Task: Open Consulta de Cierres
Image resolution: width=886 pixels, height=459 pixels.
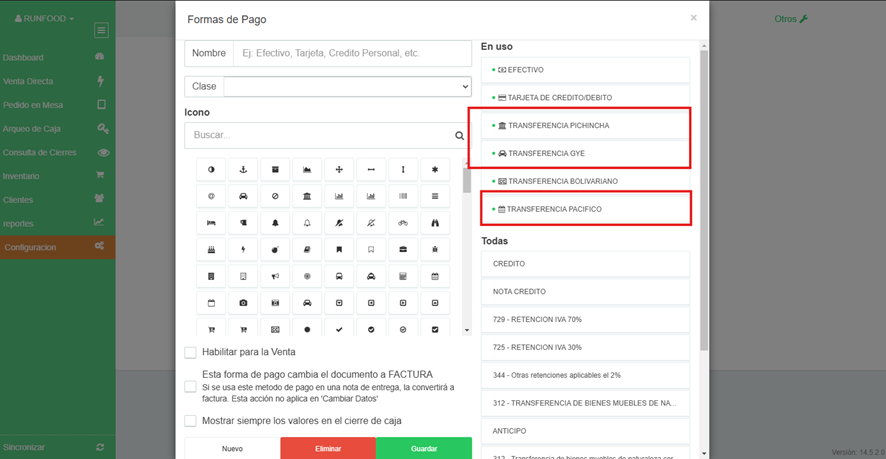Action: 58,153
